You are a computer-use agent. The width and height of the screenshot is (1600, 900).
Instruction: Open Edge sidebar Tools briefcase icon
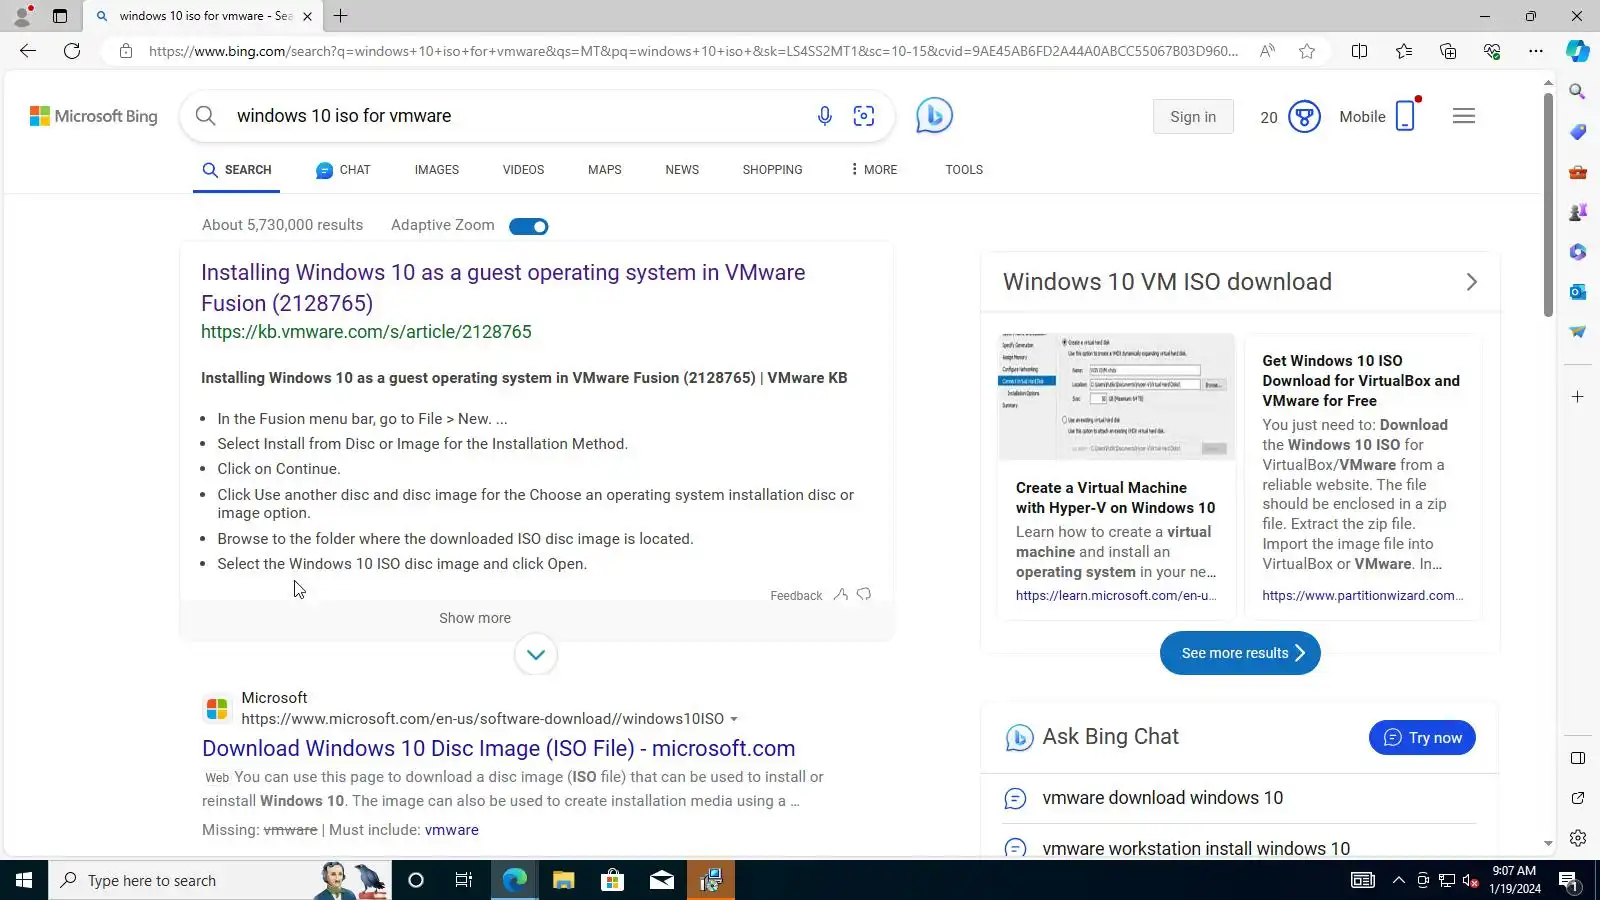(x=1578, y=172)
